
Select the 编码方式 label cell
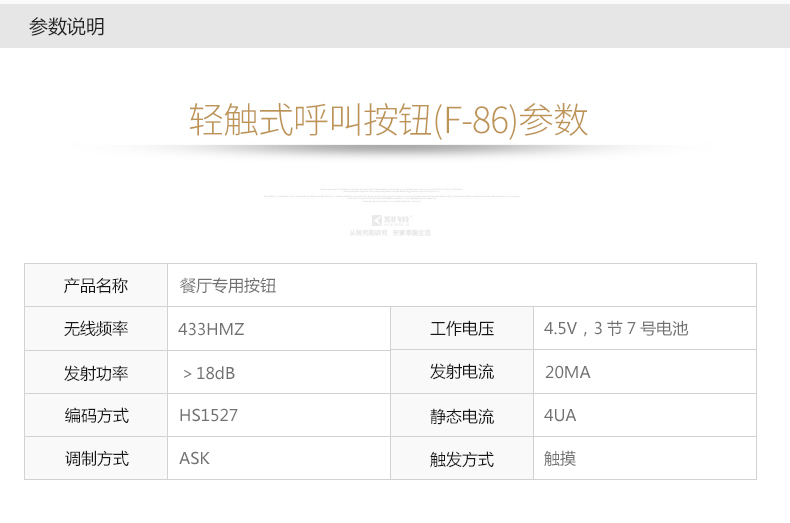(x=96, y=416)
